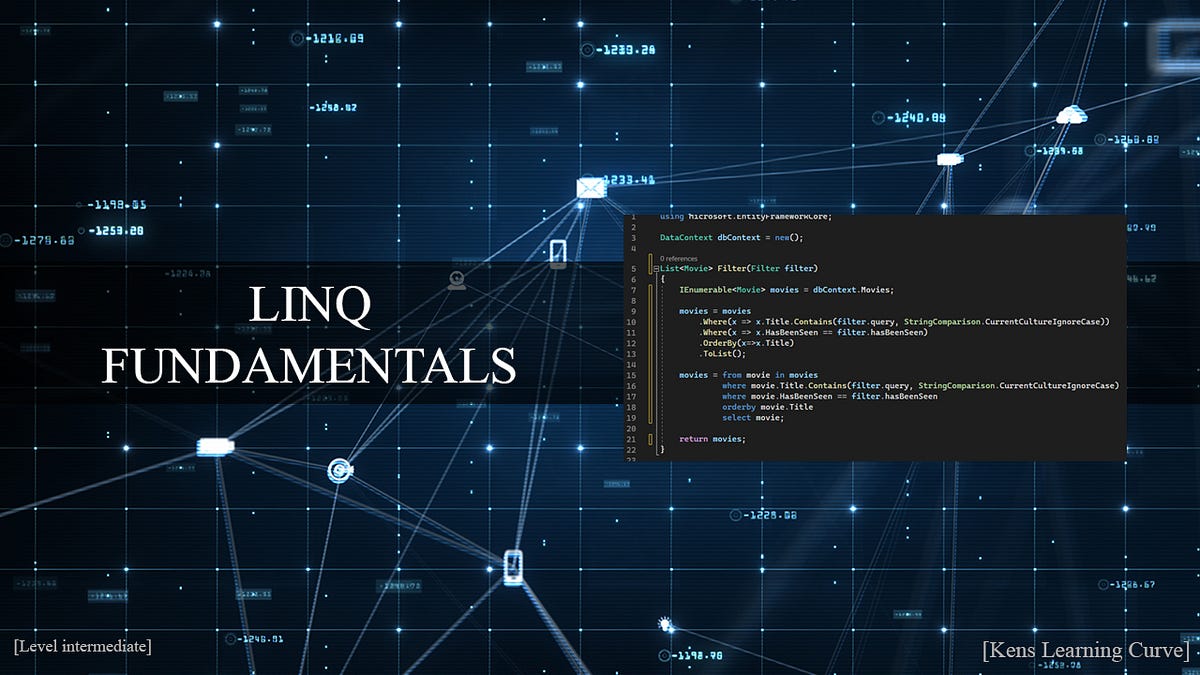Screen dimensions: 1200x675
Task: Click the camera lens icon below the FUNDAMENTALS title
Action: pyautogui.click(x=338, y=470)
